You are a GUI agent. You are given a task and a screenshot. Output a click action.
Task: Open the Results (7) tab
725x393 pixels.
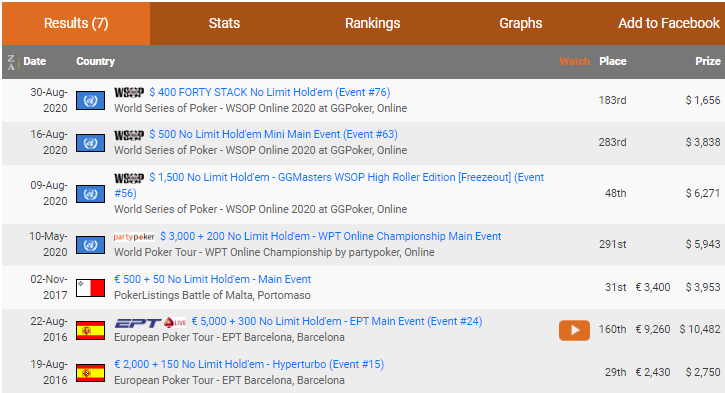(x=76, y=23)
